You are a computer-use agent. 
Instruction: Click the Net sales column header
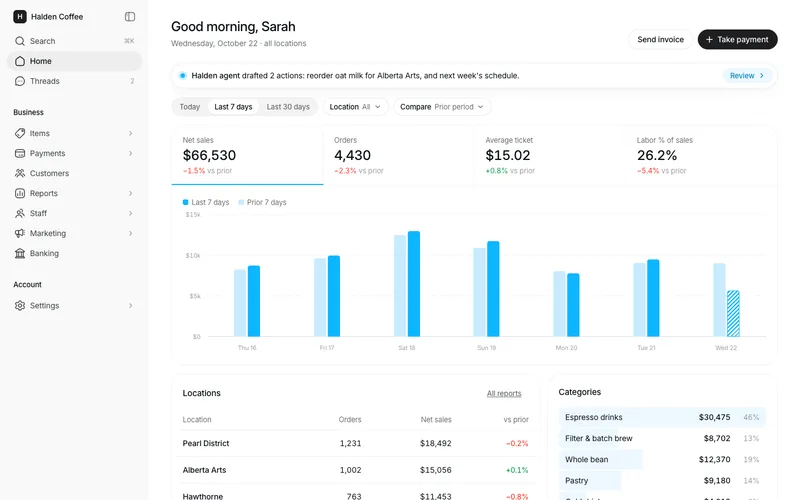tap(436, 419)
